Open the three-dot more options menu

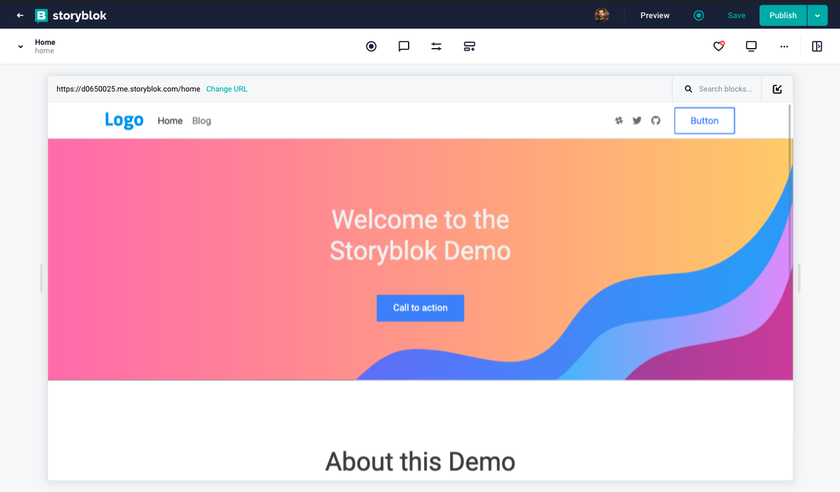coord(784,47)
